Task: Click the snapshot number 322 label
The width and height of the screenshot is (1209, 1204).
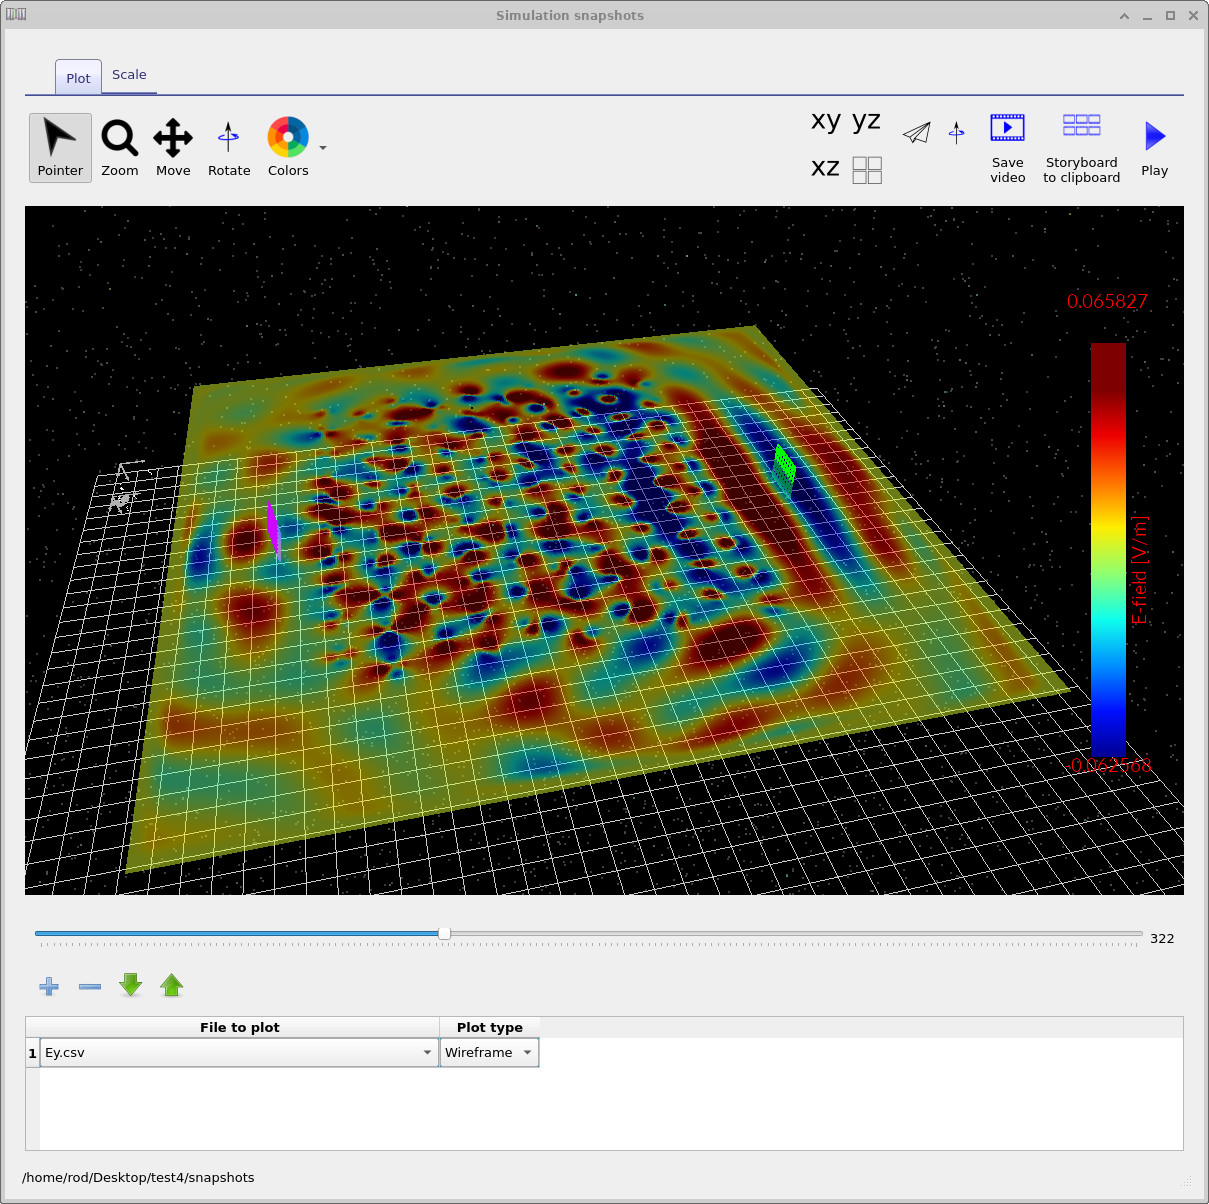Action: (x=1162, y=938)
